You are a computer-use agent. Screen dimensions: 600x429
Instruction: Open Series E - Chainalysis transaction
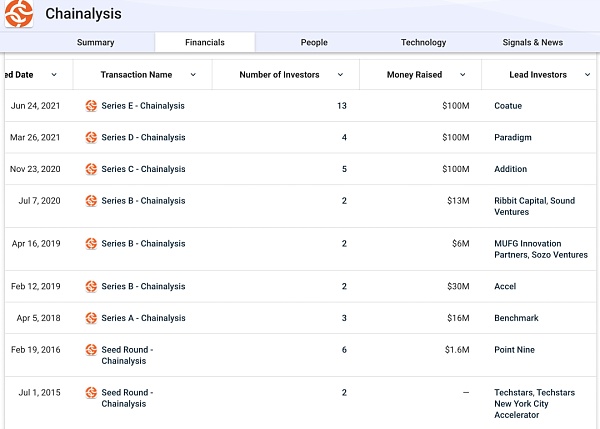[143, 106]
